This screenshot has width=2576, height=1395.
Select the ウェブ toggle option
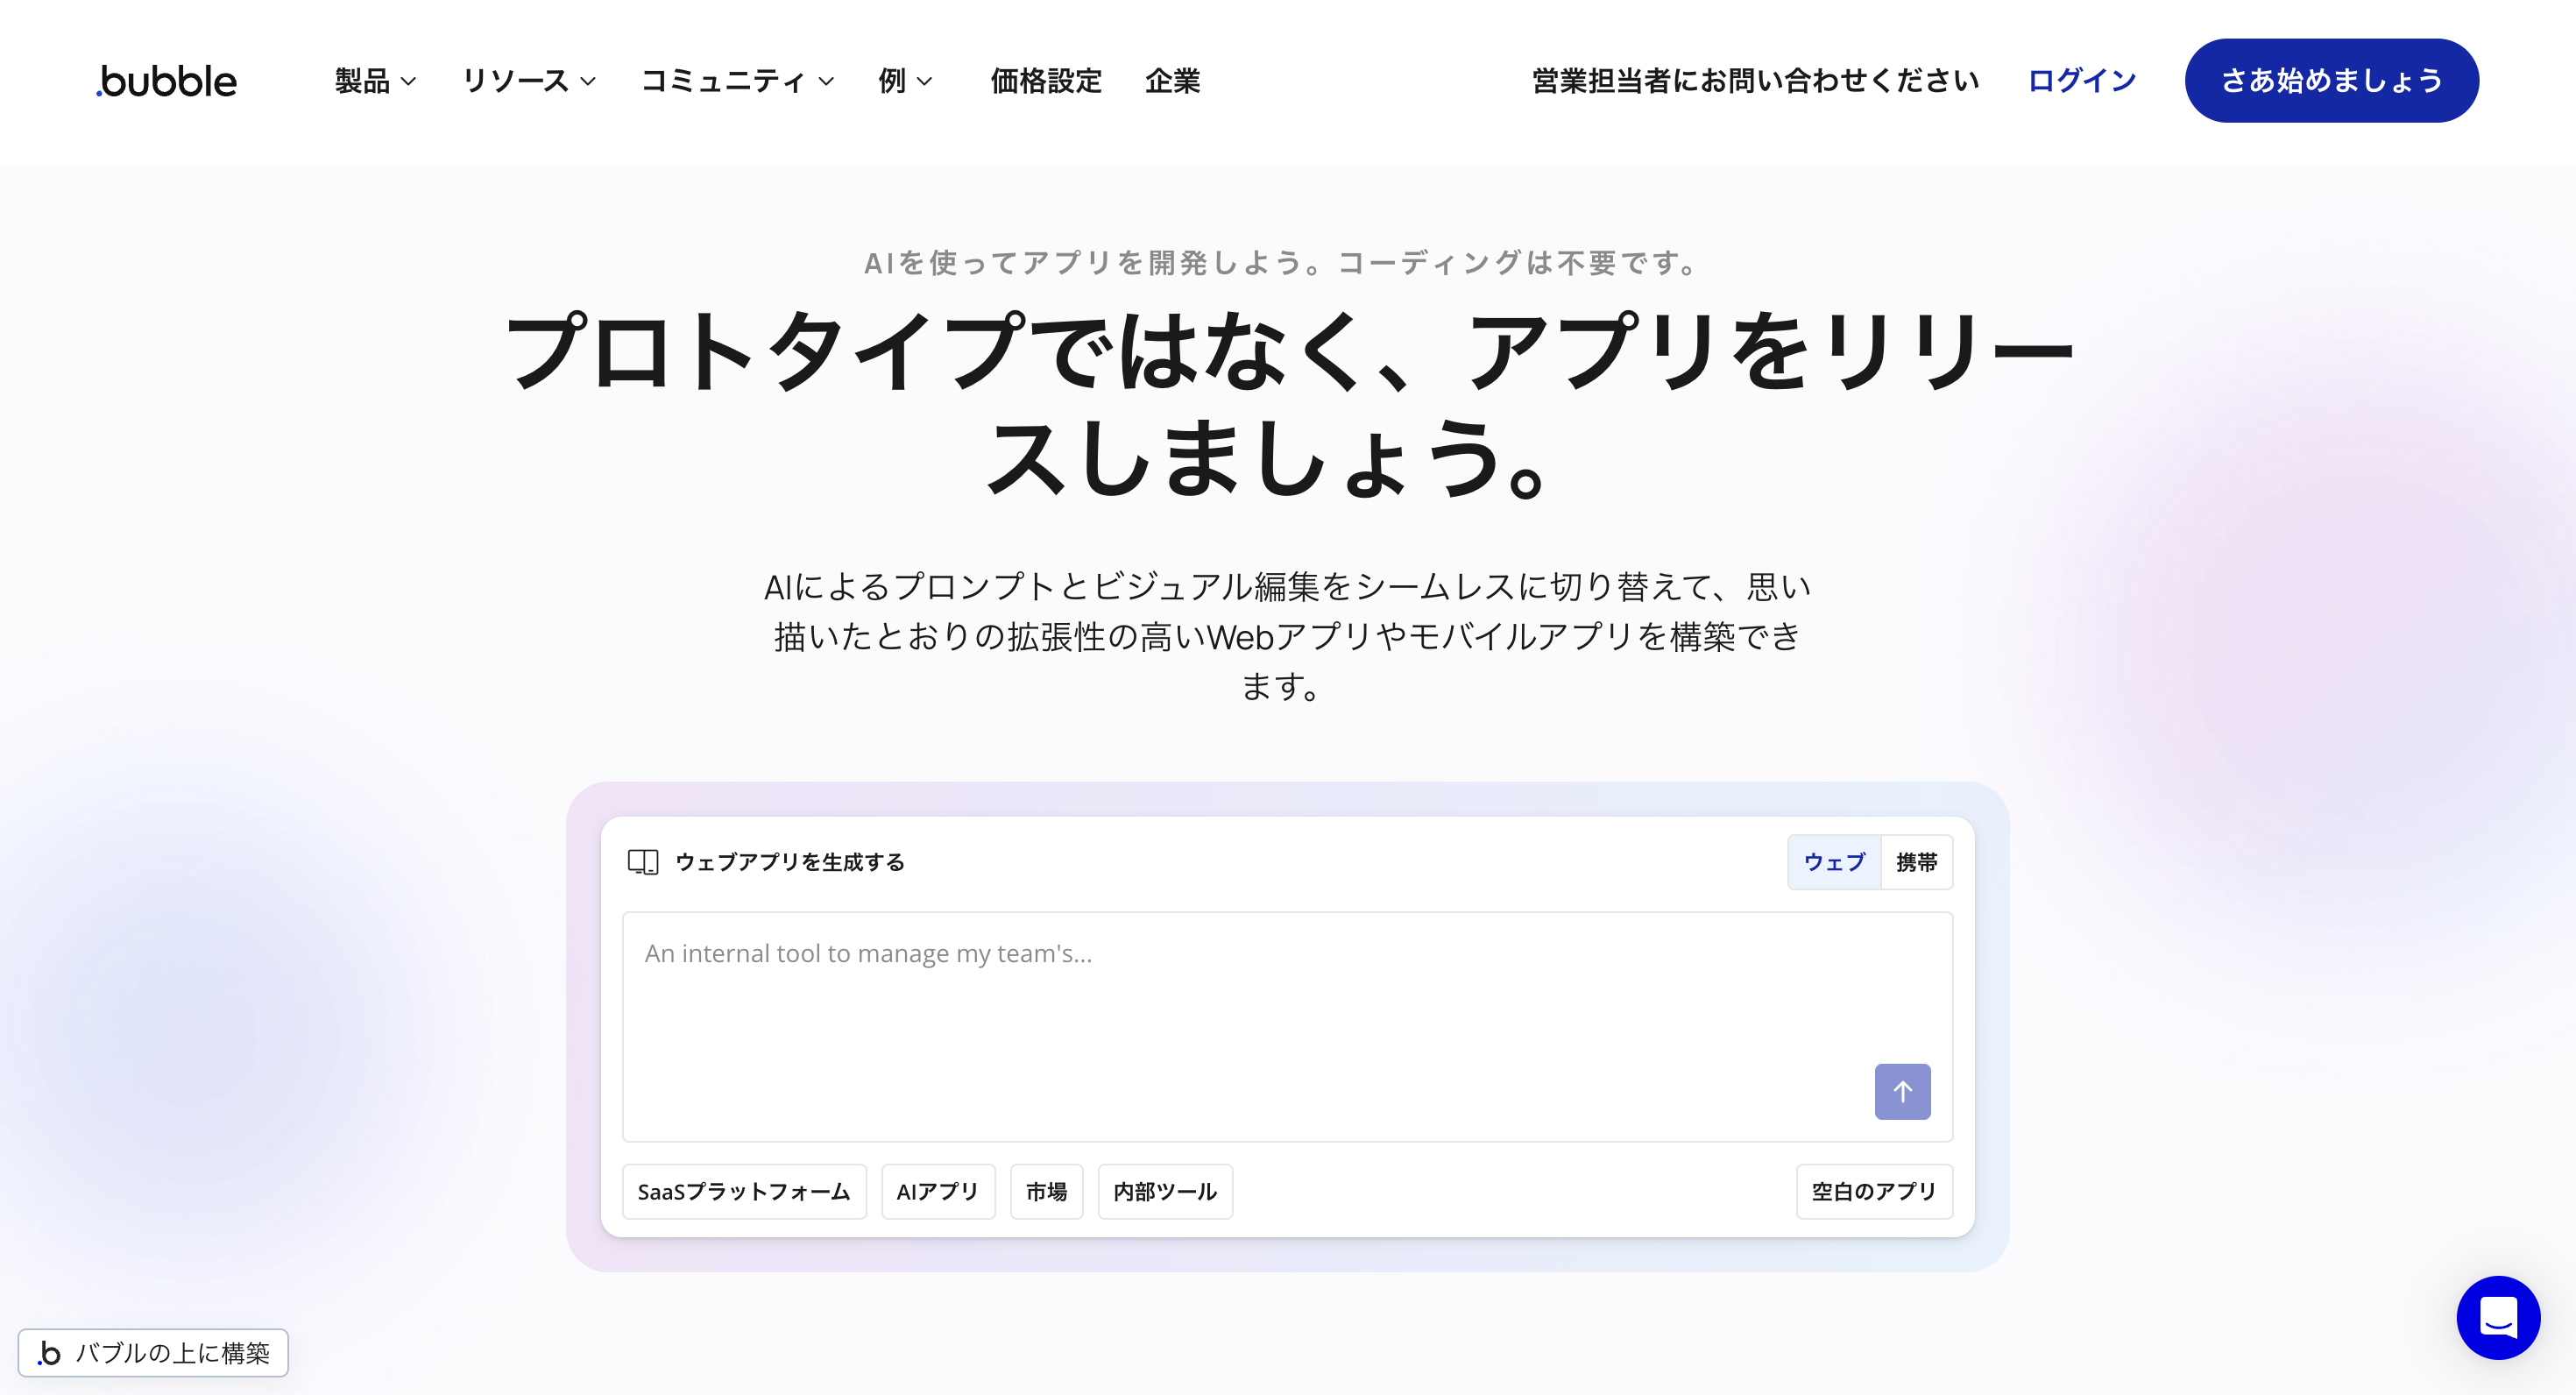[x=1834, y=862]
